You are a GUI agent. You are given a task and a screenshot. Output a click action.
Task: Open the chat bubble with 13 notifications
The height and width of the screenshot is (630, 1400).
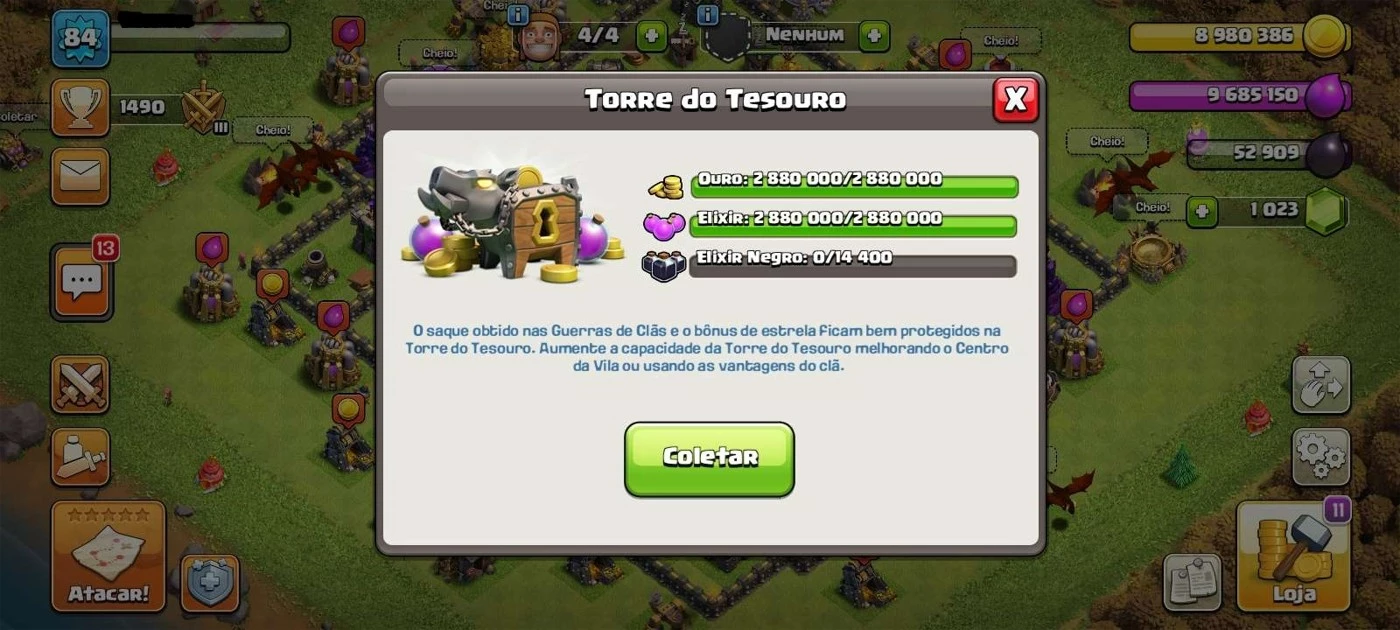(x=81, y=282)
